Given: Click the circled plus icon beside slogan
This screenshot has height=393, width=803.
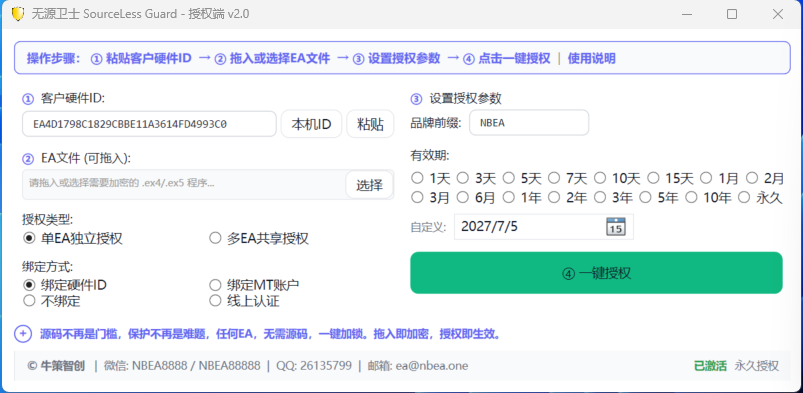Looking at the screenshot, I should [23, 334].
